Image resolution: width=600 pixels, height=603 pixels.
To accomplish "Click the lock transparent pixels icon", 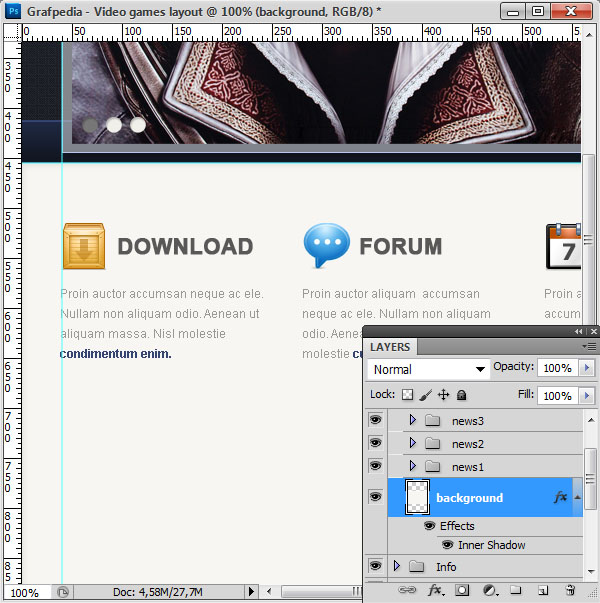I will [407, 395].
